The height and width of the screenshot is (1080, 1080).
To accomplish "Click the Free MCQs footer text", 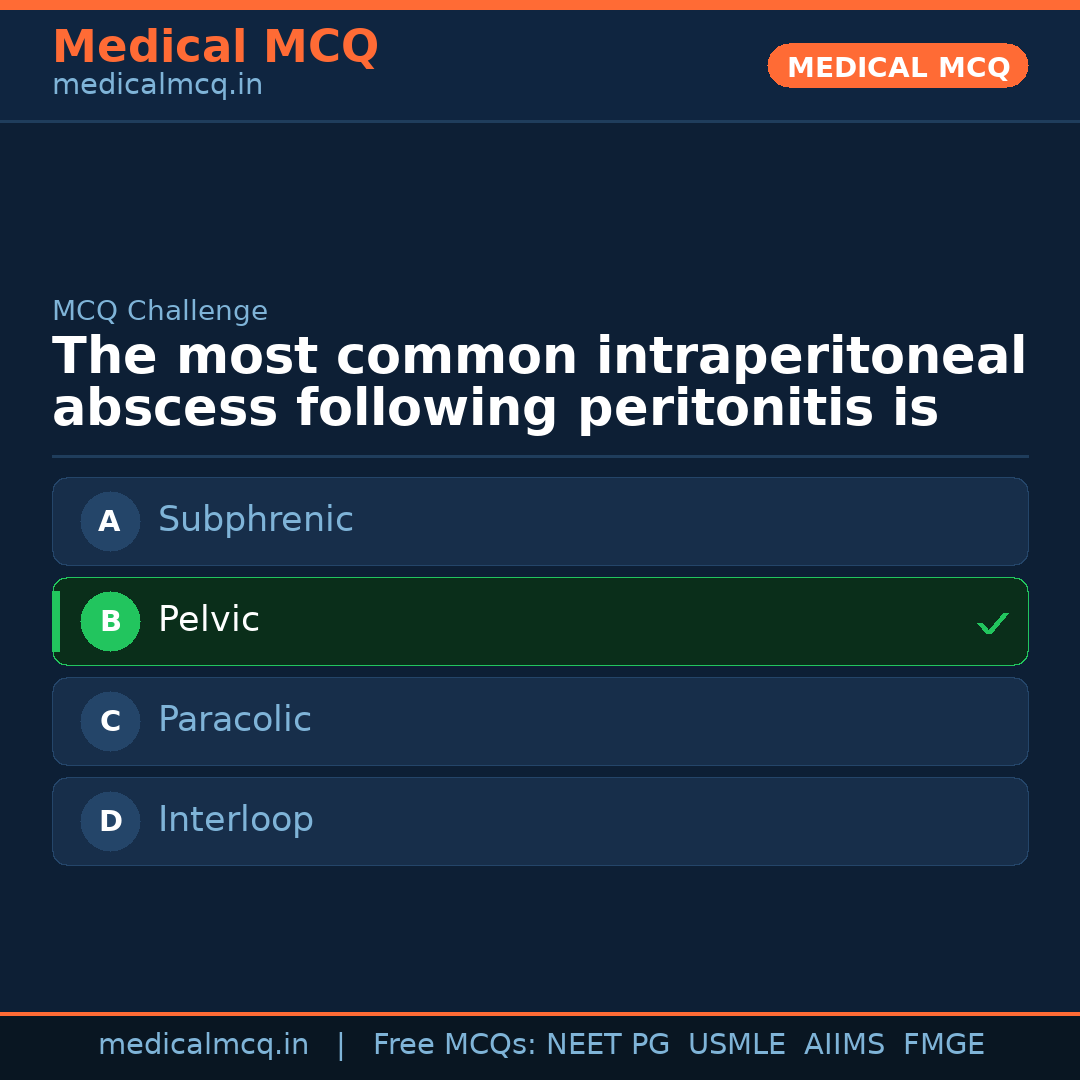I will pos(455,1045).
